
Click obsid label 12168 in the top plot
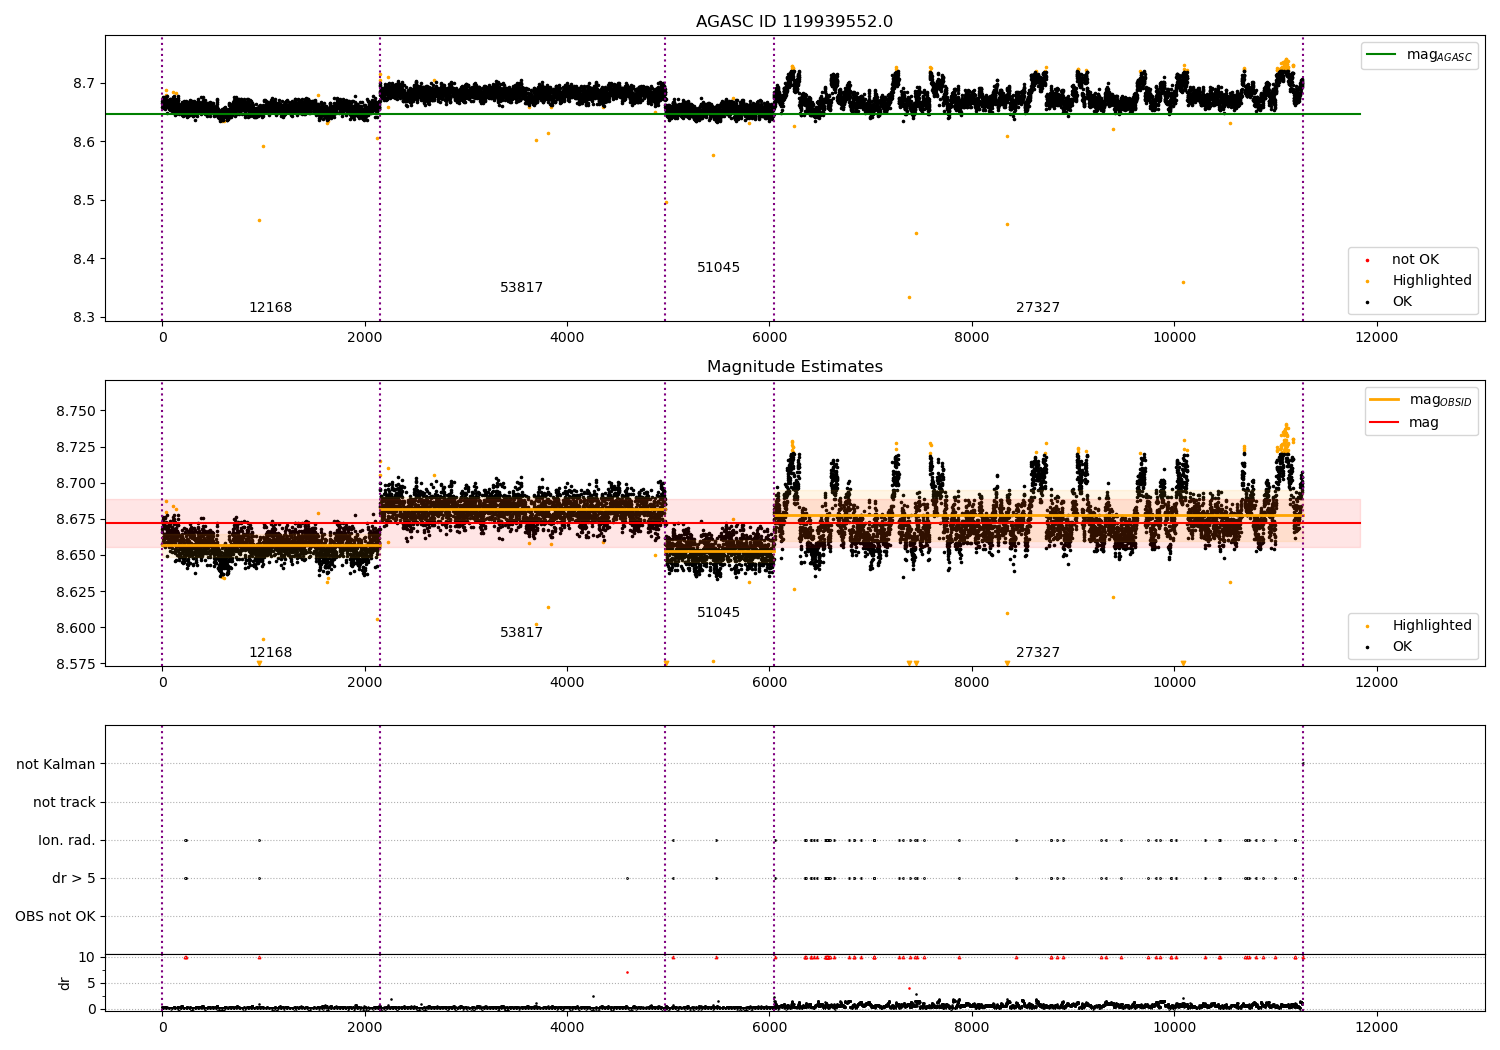point(270,308)
